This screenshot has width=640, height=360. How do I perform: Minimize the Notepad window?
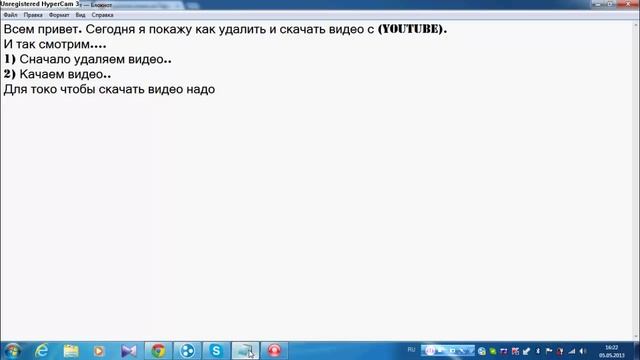pyautogui.click(x=598, y=4)
